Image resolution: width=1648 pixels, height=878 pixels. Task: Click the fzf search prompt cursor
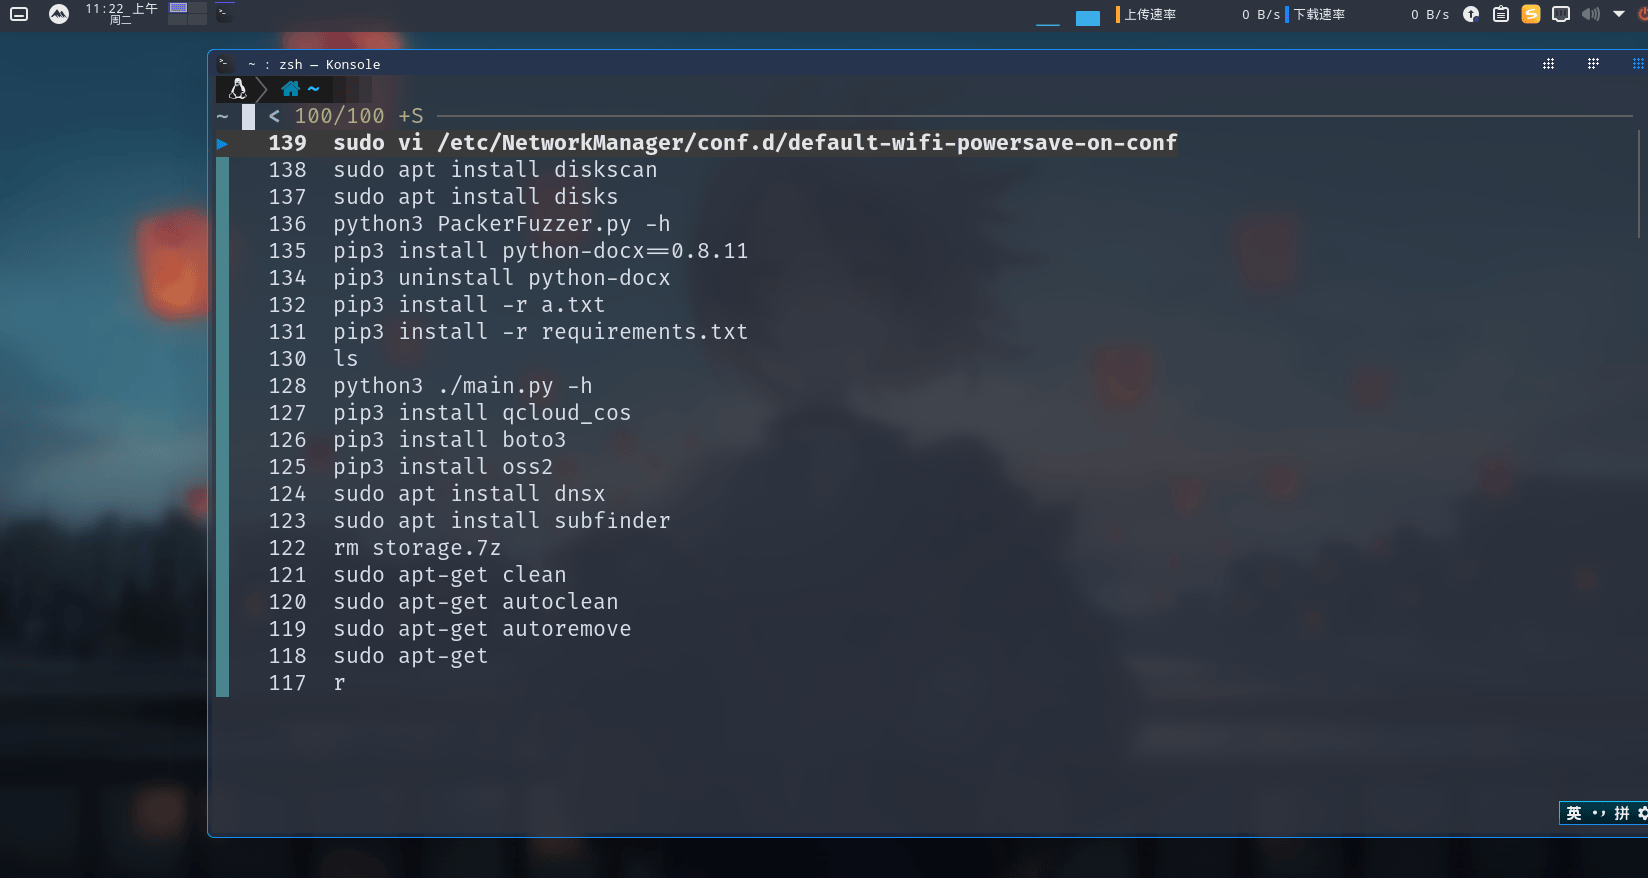click(248, 116)
